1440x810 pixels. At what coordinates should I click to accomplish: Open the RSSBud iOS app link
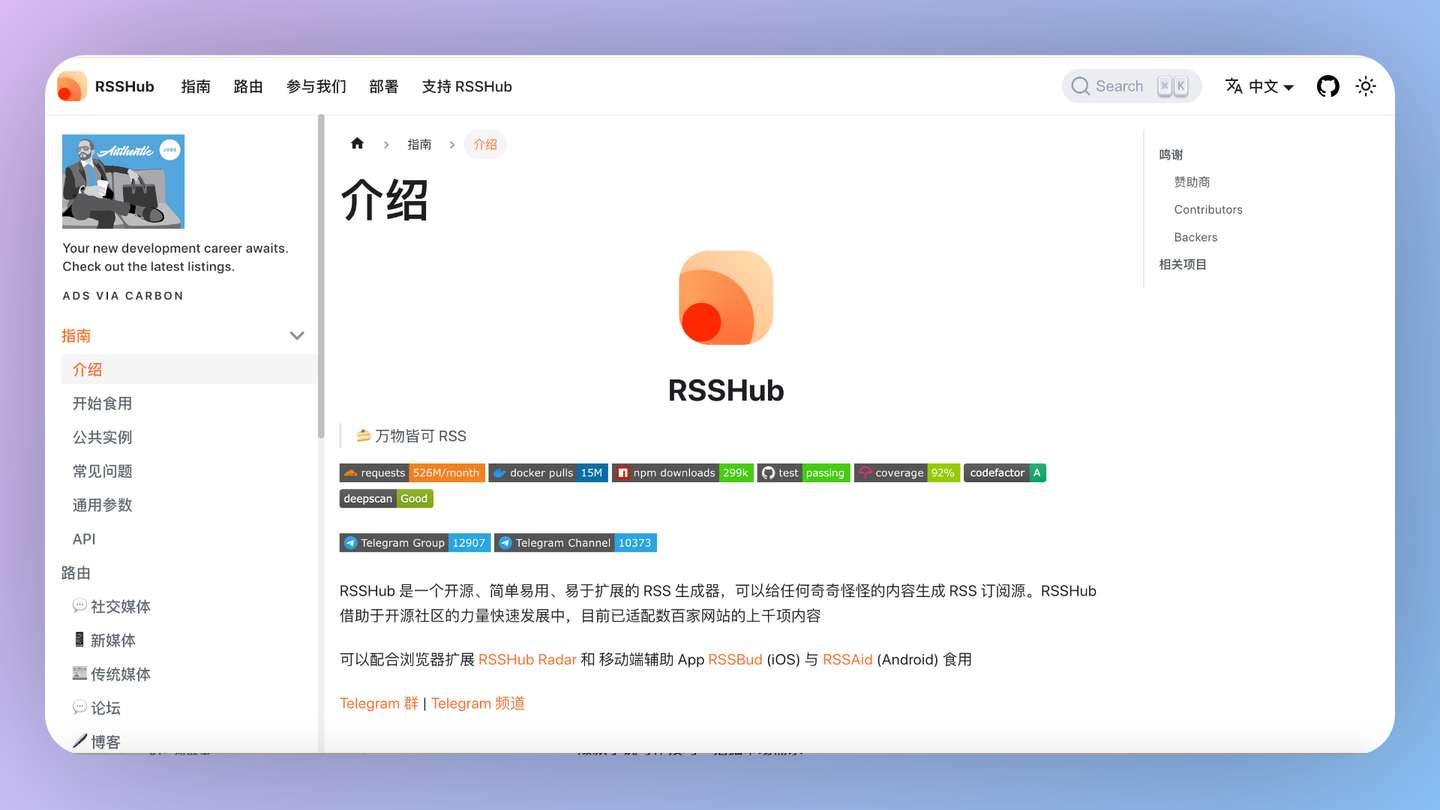(x=735, y=659)
